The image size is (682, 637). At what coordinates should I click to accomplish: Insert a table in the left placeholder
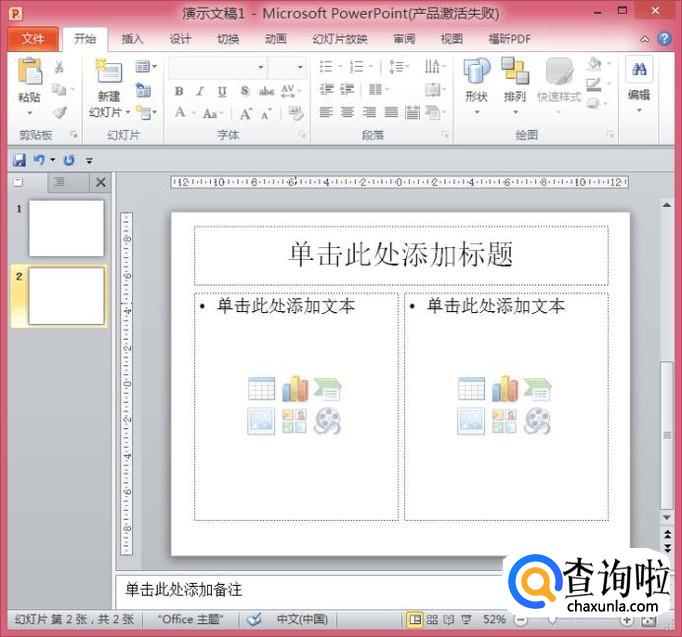click(261, 389)
